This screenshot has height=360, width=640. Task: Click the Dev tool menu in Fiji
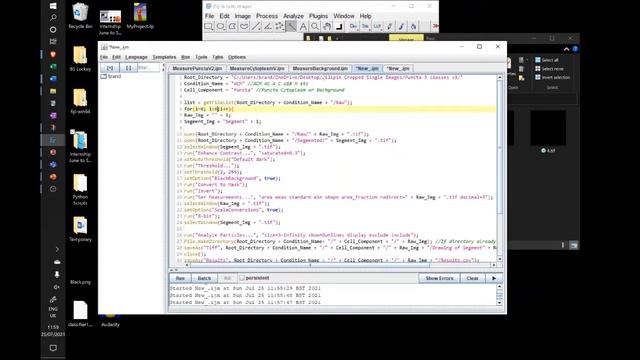point(353,27)
